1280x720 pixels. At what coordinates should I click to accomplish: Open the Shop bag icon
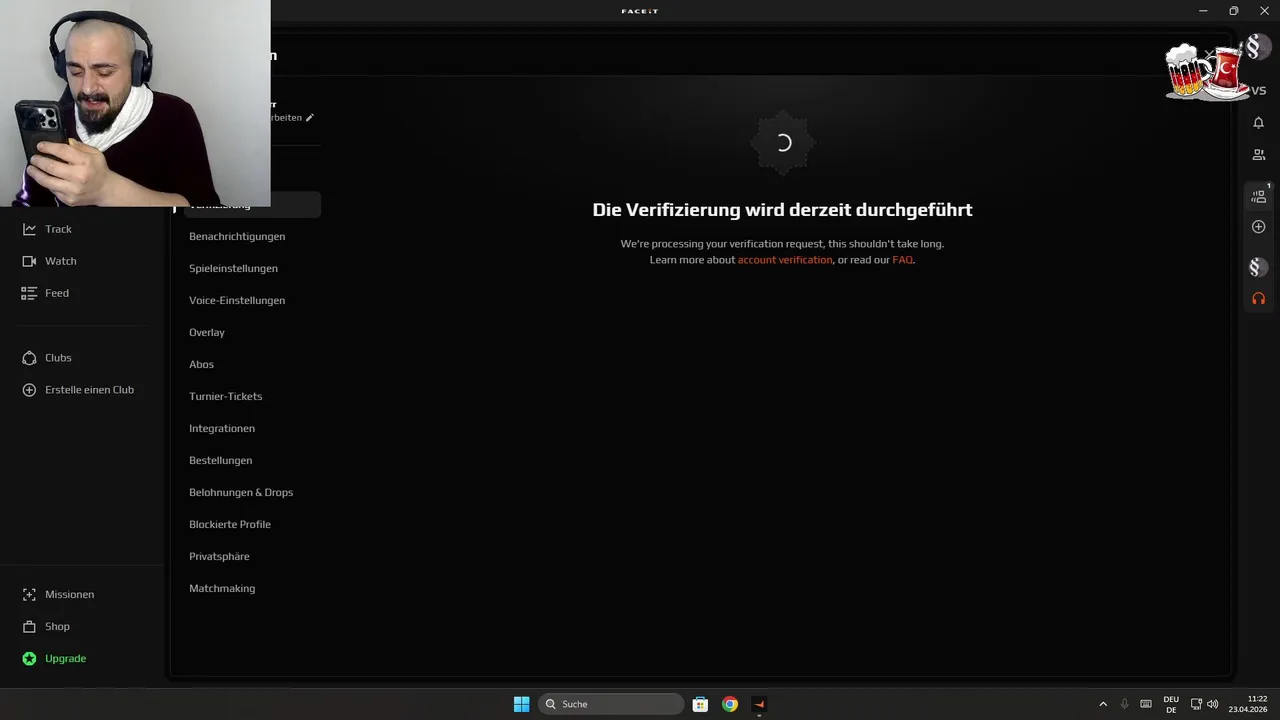(29, 626)
